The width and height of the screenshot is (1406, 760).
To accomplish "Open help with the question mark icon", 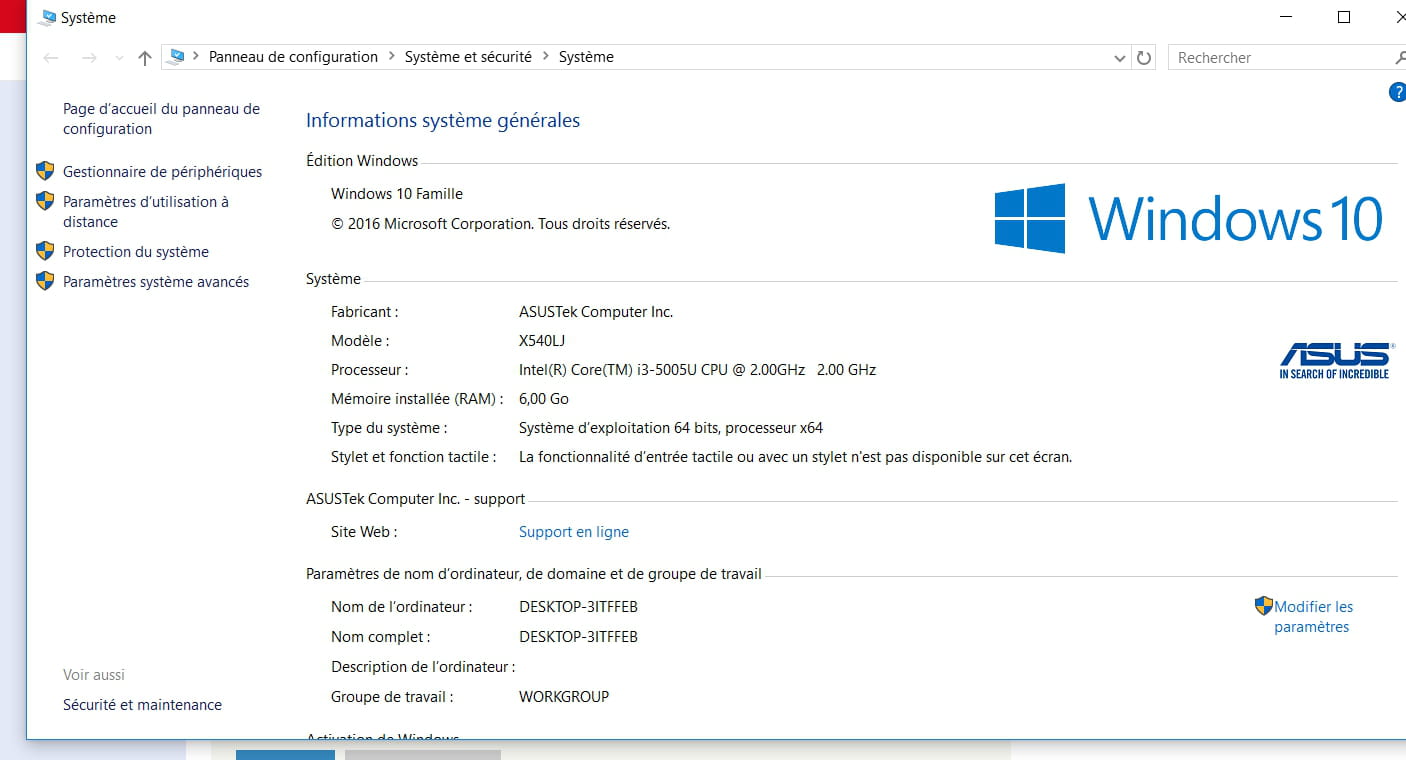I will click(x=1398, y=92).
